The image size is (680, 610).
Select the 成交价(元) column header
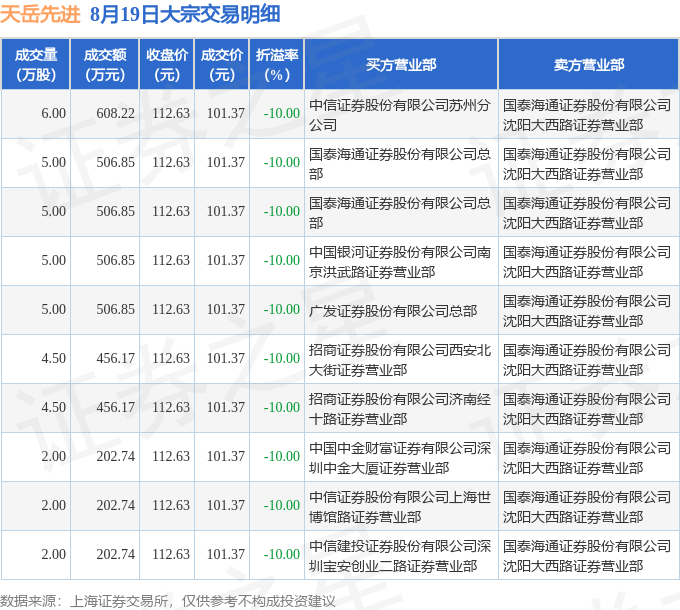click(222, 65)
